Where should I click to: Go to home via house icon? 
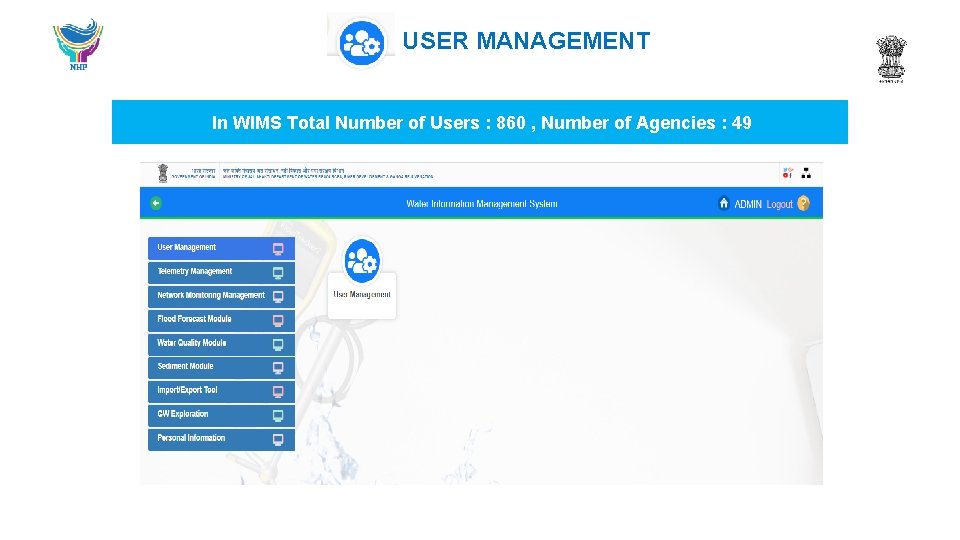[724, 203]
